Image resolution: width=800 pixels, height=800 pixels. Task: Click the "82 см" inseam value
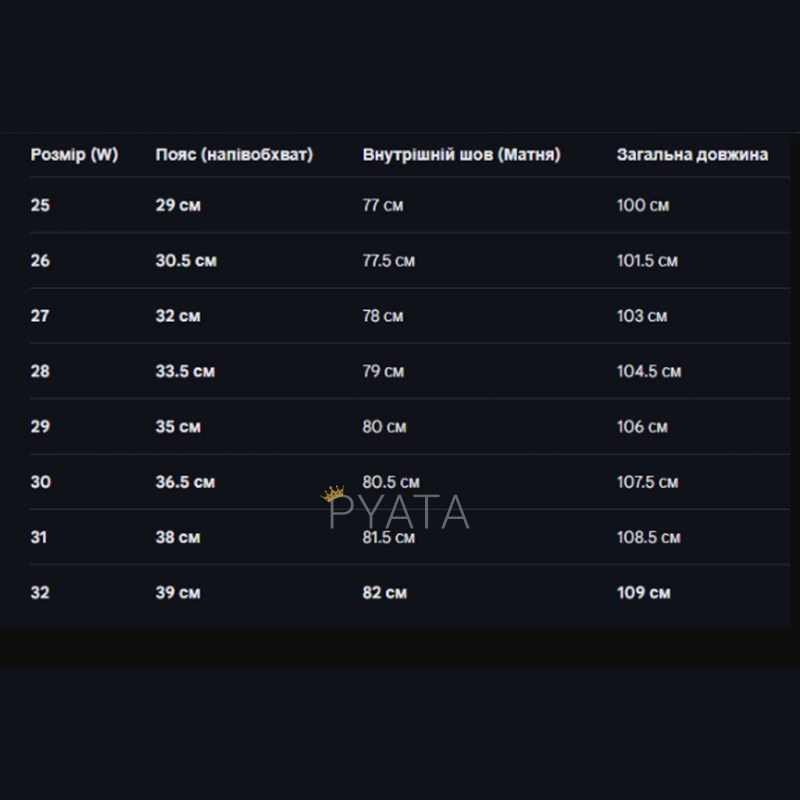[384, 593]
